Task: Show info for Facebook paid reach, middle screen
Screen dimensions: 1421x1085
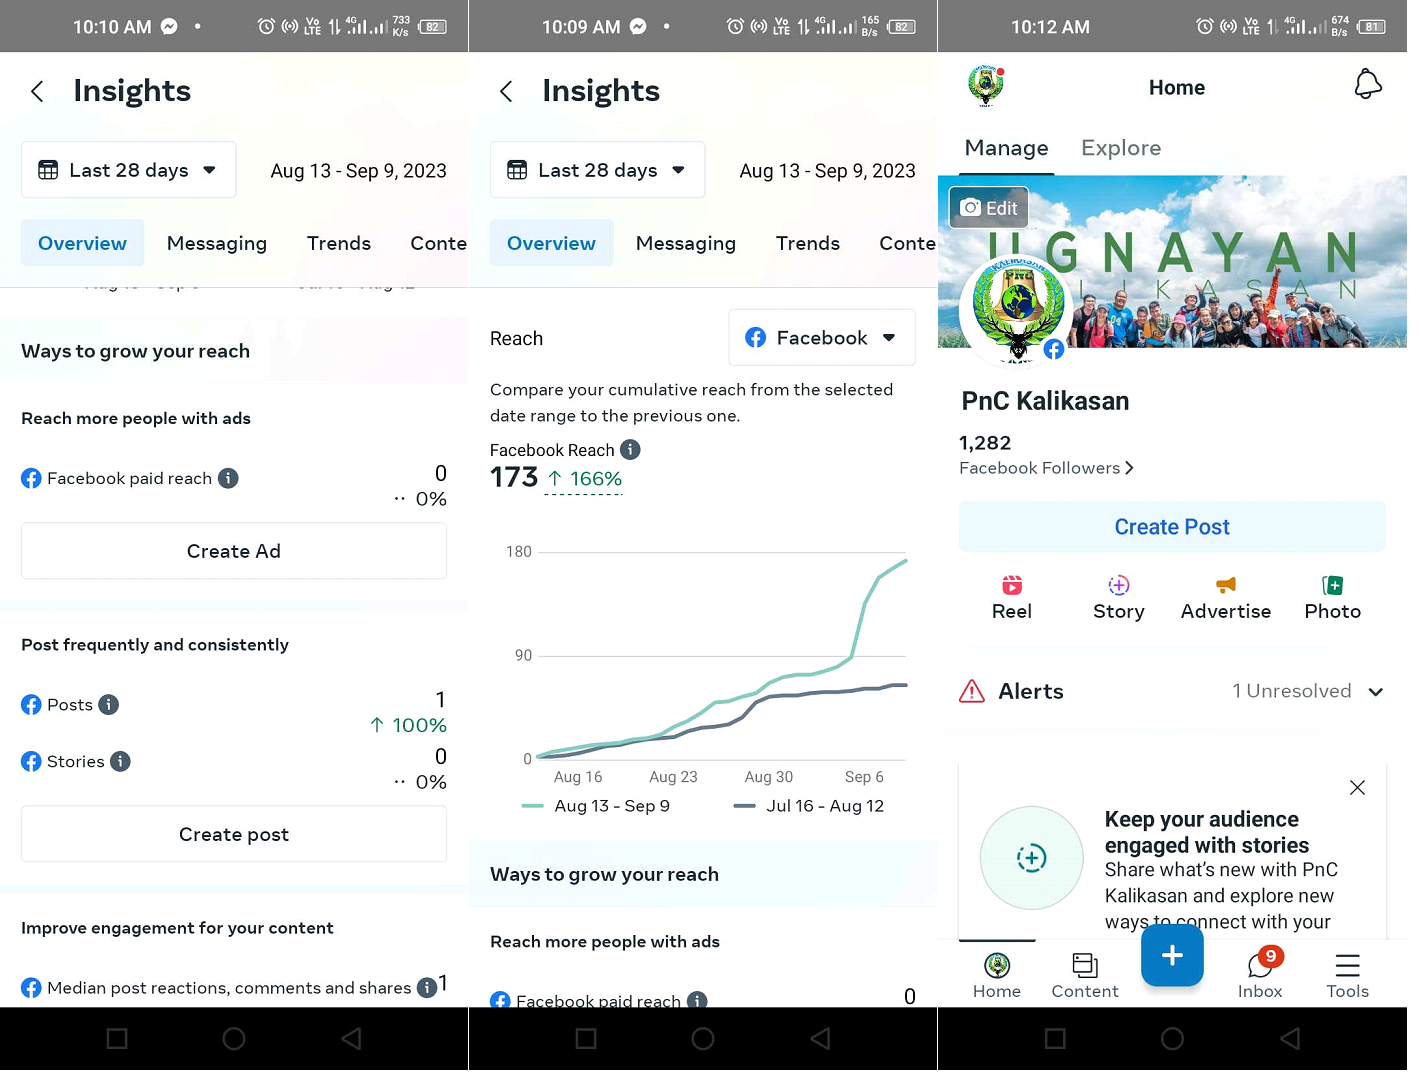Action: [x=697, y=1000]
